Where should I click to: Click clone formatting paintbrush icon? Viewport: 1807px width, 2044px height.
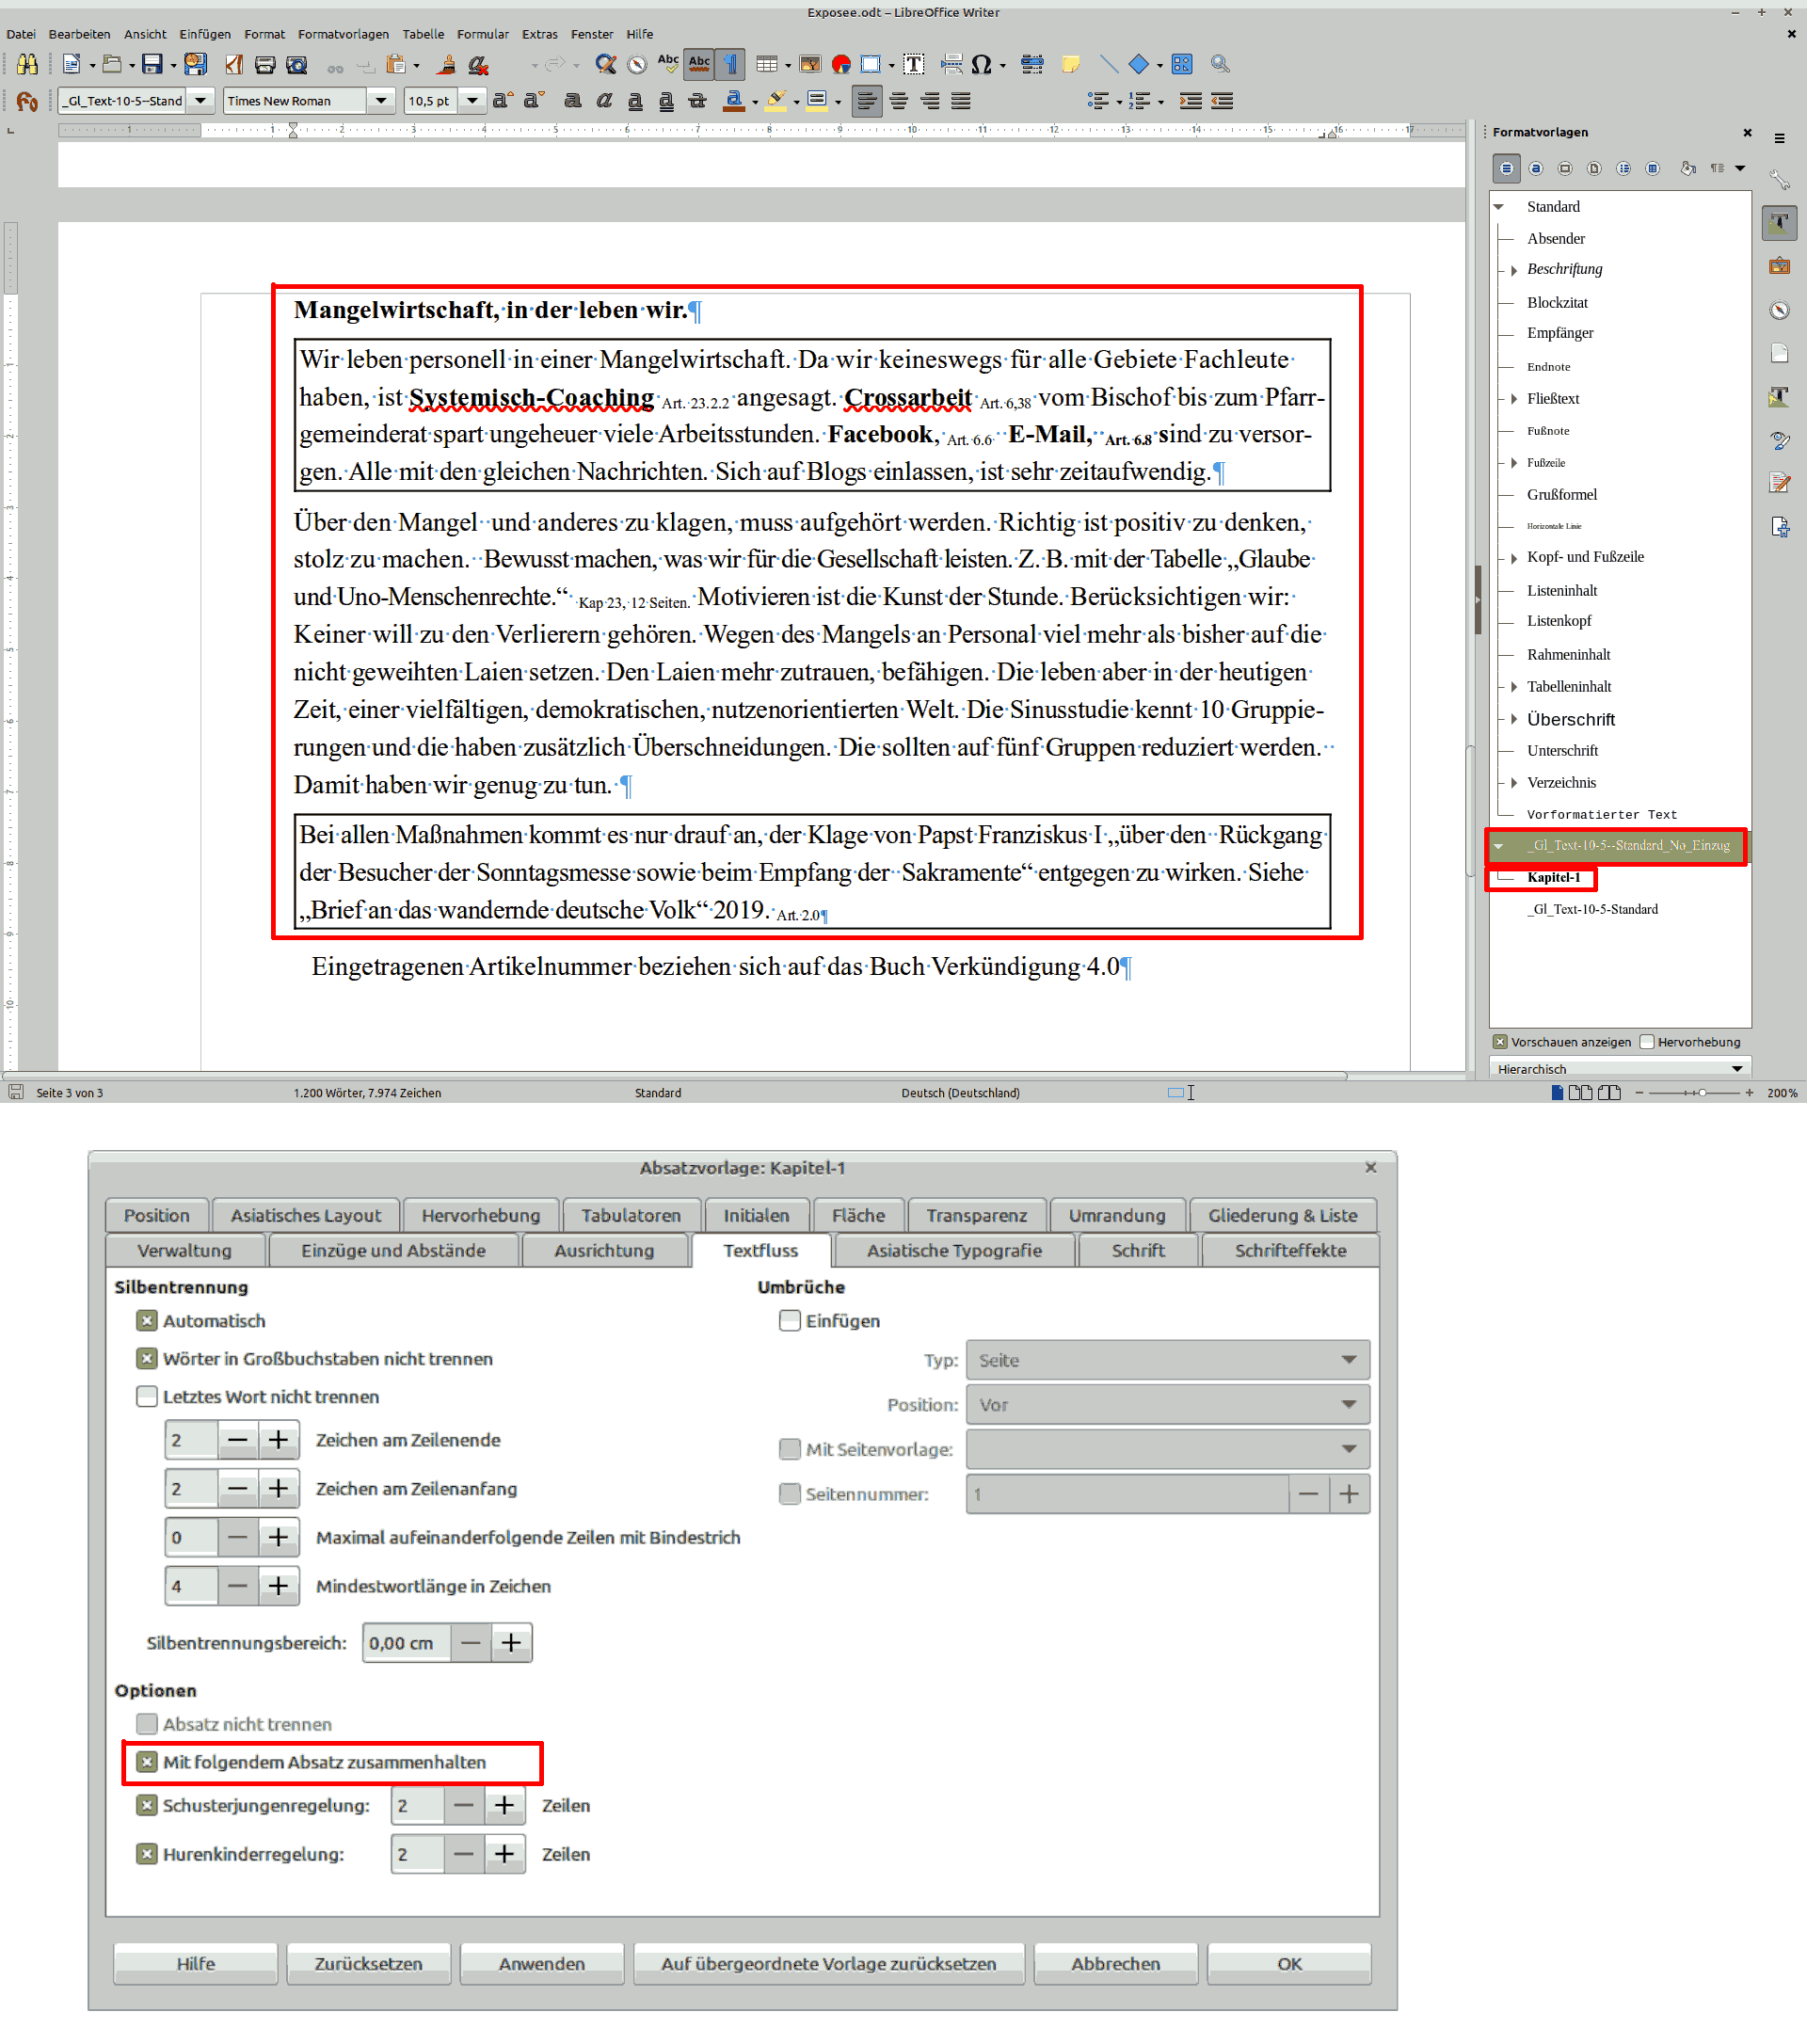pyautogui.click(x=447, y=65)
